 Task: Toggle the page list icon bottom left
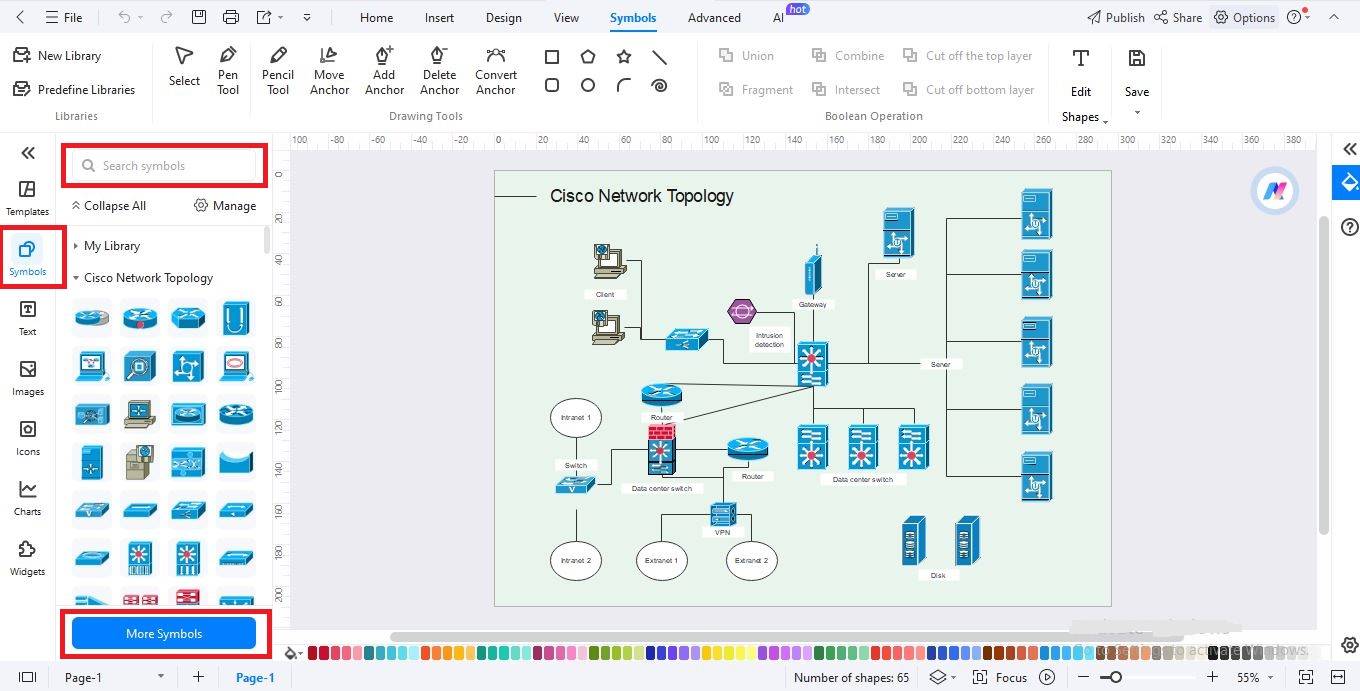coord(27,677)
